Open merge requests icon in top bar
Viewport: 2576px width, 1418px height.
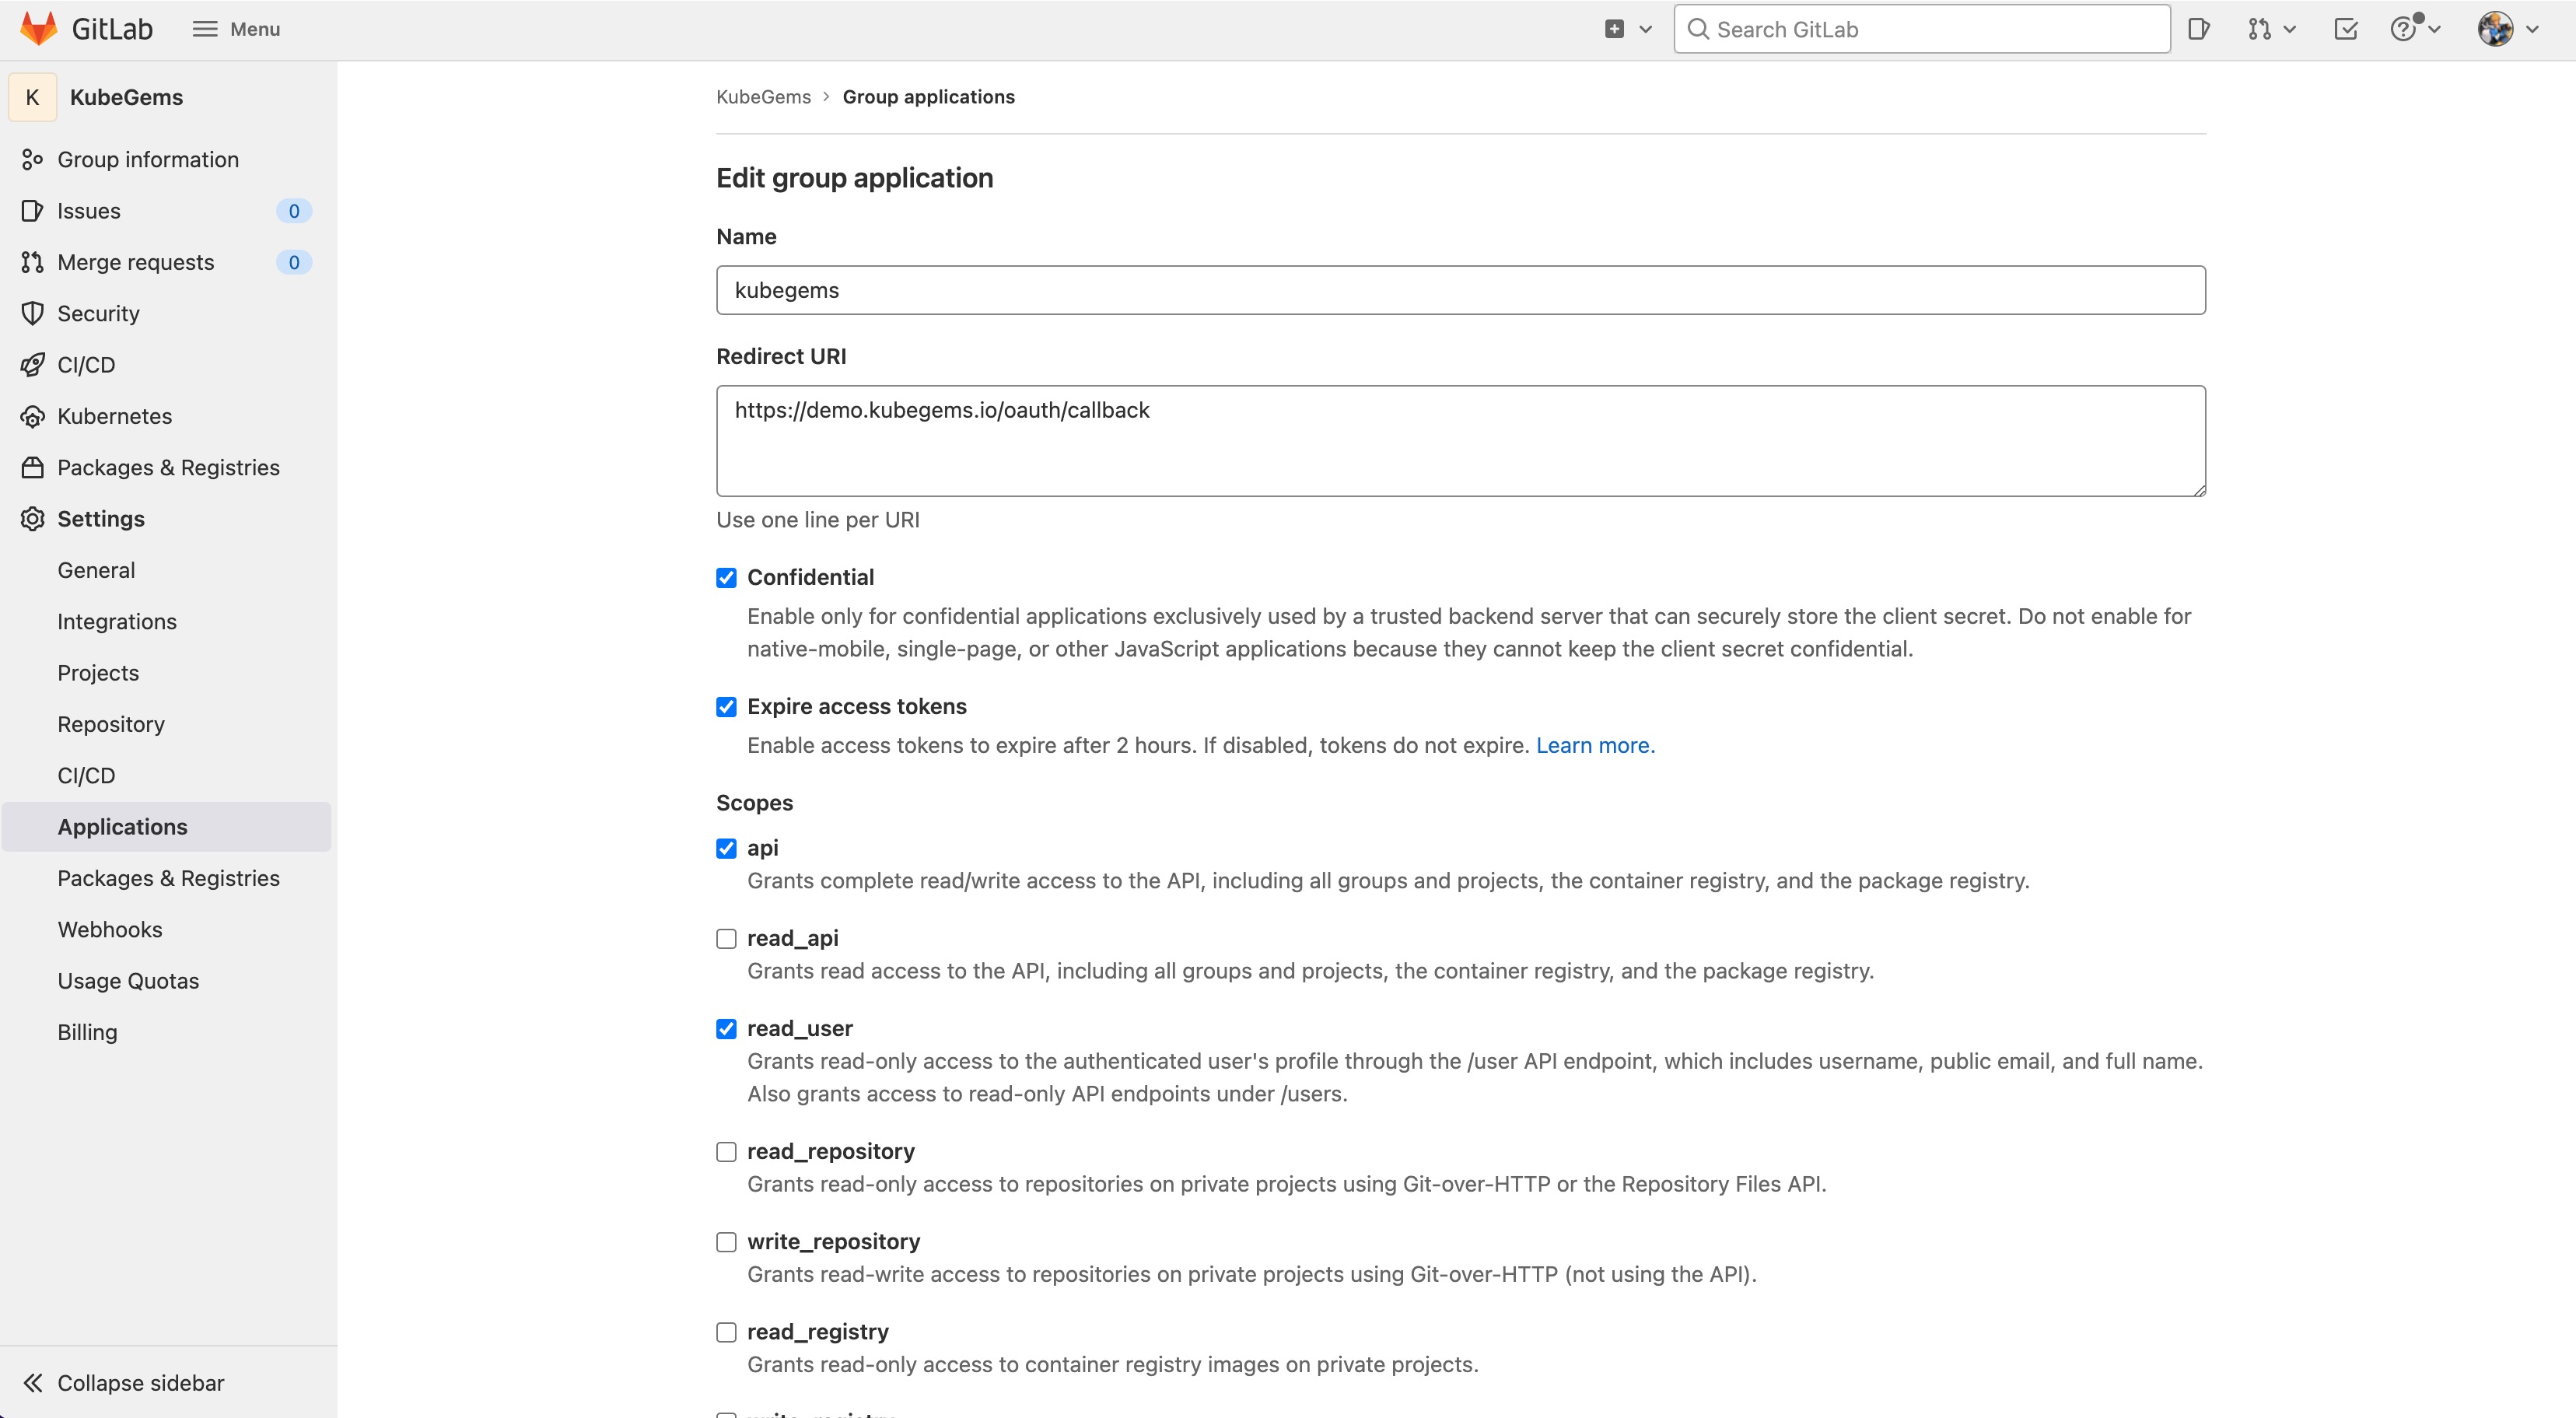(2259, 29)
